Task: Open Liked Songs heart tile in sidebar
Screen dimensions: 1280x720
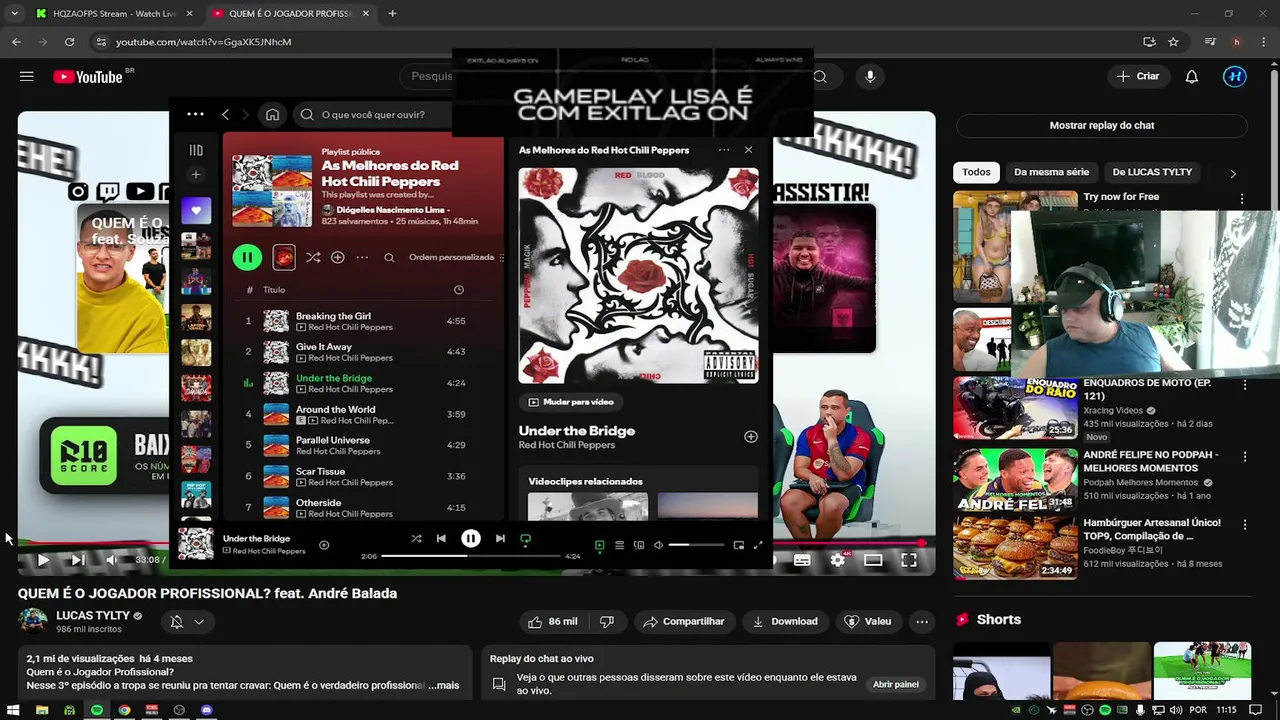Action: click(x=196, y=210)
